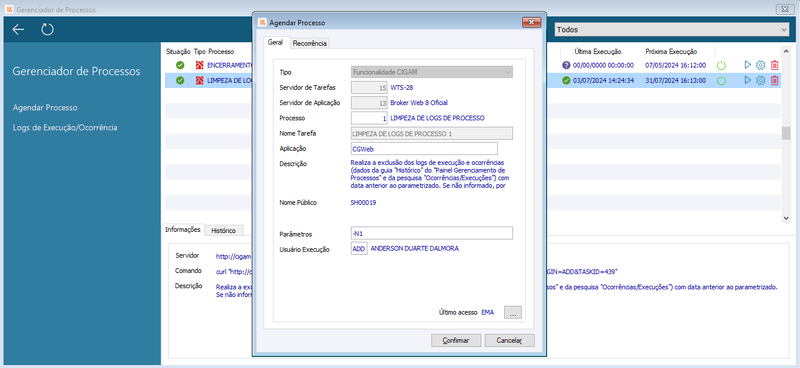The height and width of the screenshot is (368, 800).
Task: Click the next execution date 07/05/2024 16:12:00
Action: [x=675, y=65]
